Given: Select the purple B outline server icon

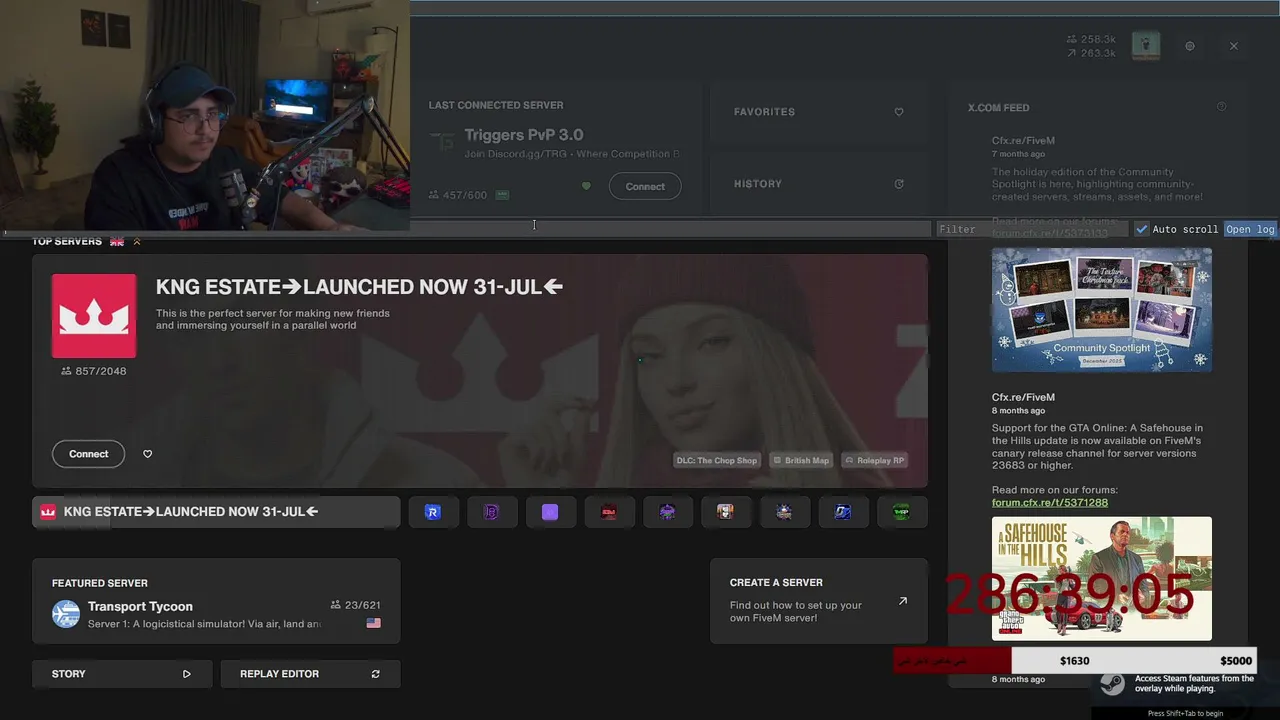Looking at the screenshot, I should click(491, 512).
